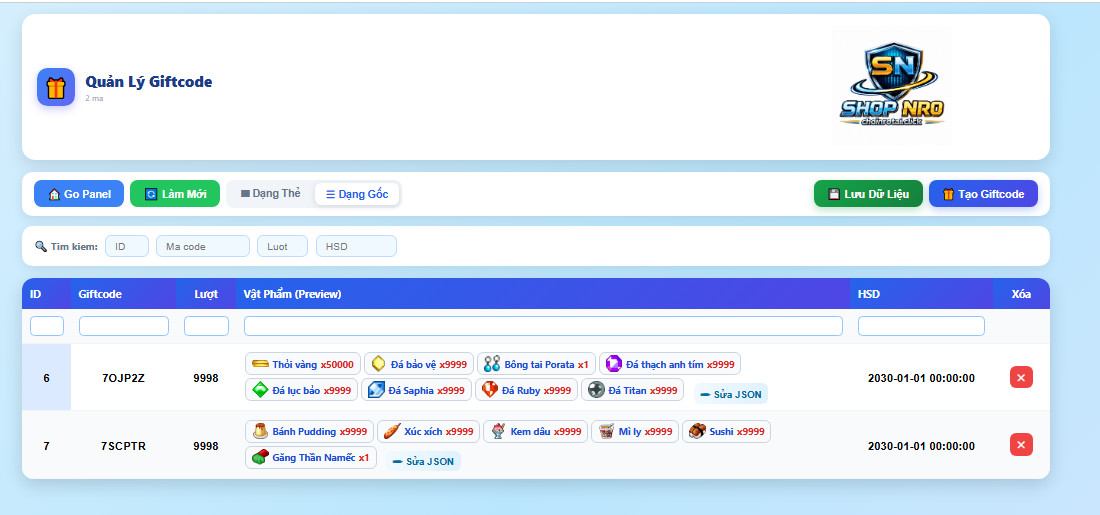Focus the HSD search field
This screenshot has width=1100, height=515.
(356, 246)
